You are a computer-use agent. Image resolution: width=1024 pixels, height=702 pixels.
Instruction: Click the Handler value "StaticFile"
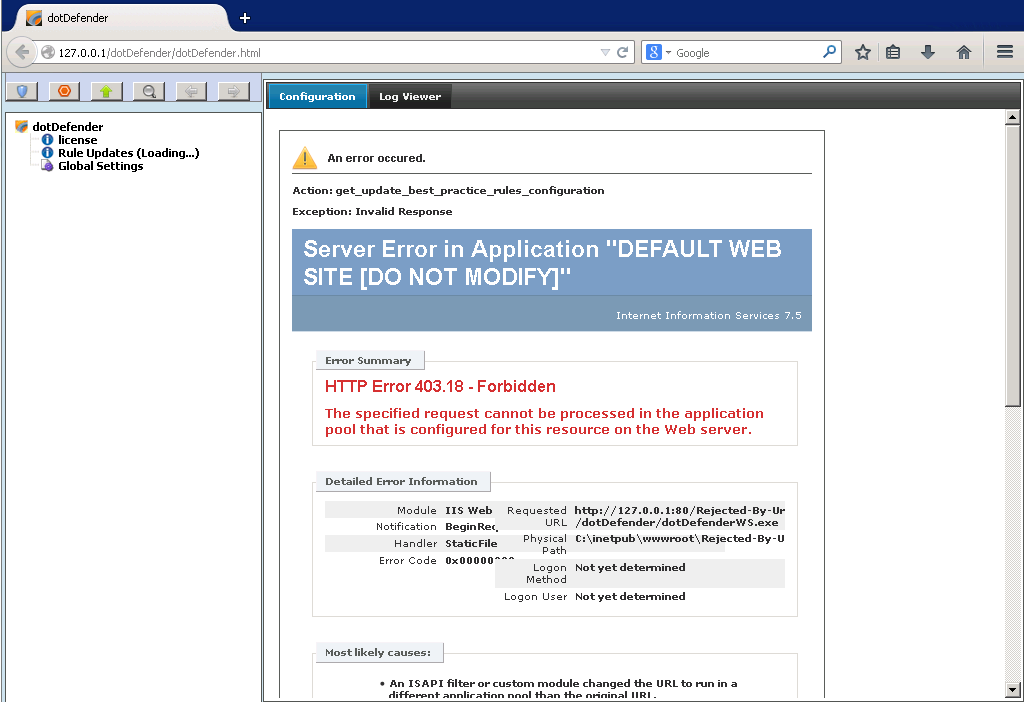472,543
